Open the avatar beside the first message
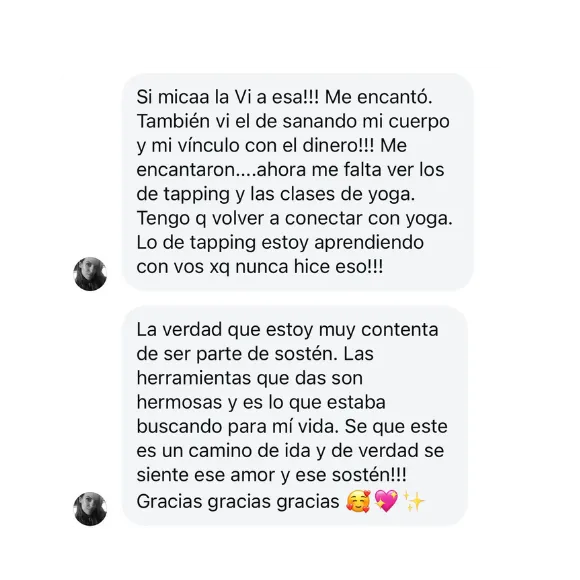This screenshot has height=580, width=580. pos(90,274)
